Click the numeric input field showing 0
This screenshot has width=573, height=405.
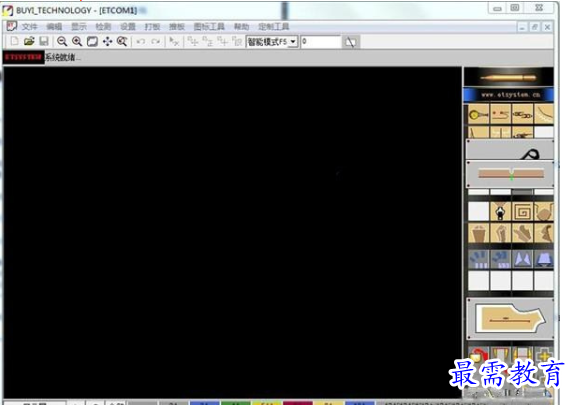coord(321,42)
